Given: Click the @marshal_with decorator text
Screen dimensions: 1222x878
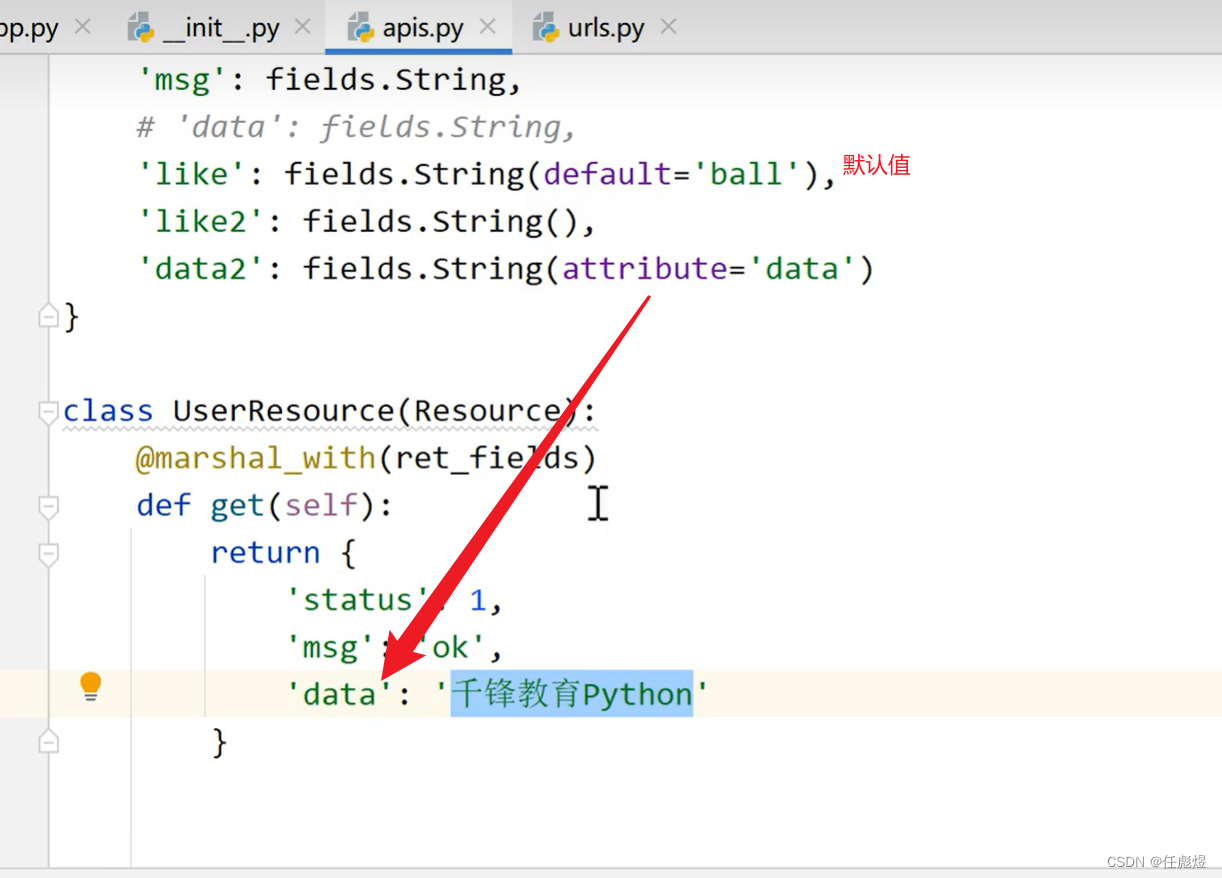Looking at the screenshot, I should (x=255, y=458).
